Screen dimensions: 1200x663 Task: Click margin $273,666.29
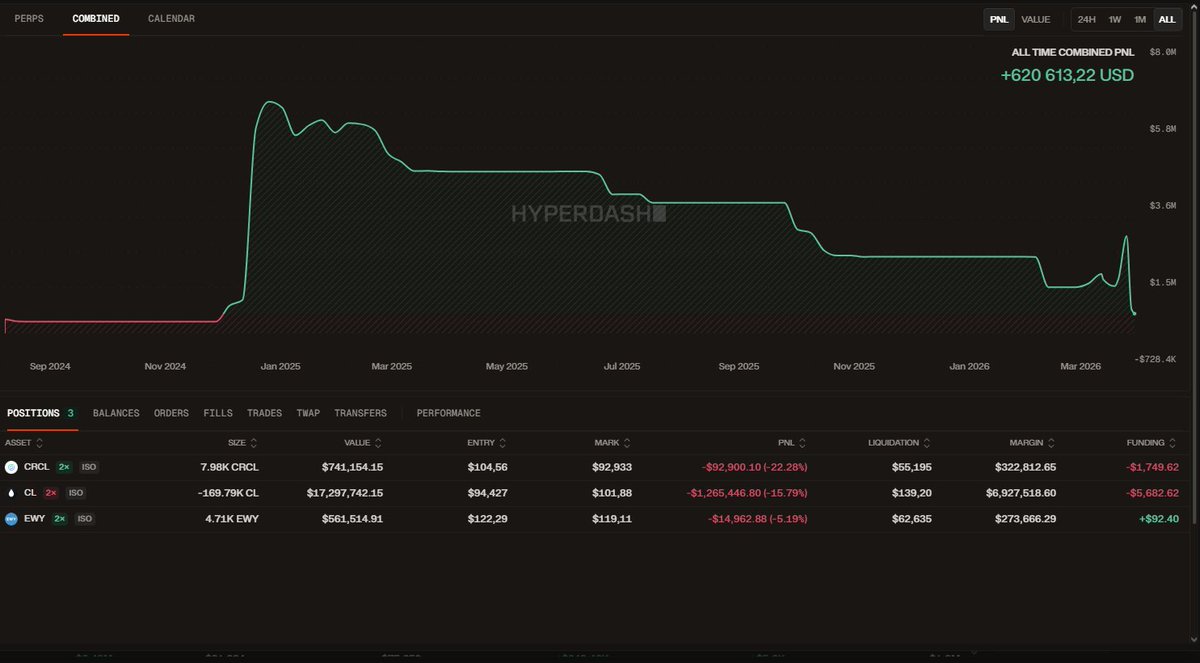(1025, 519)
